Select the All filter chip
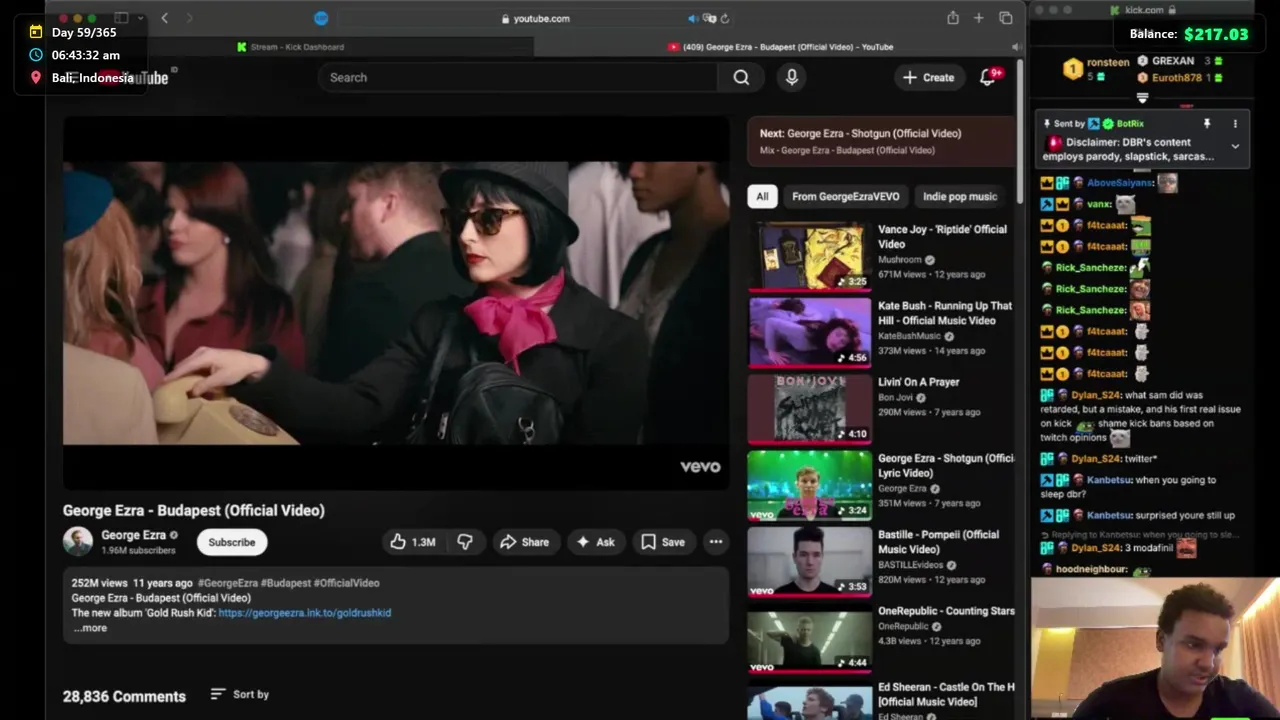Image resolution: width=1280 pixels, height=720 pixels. (762, 196)
